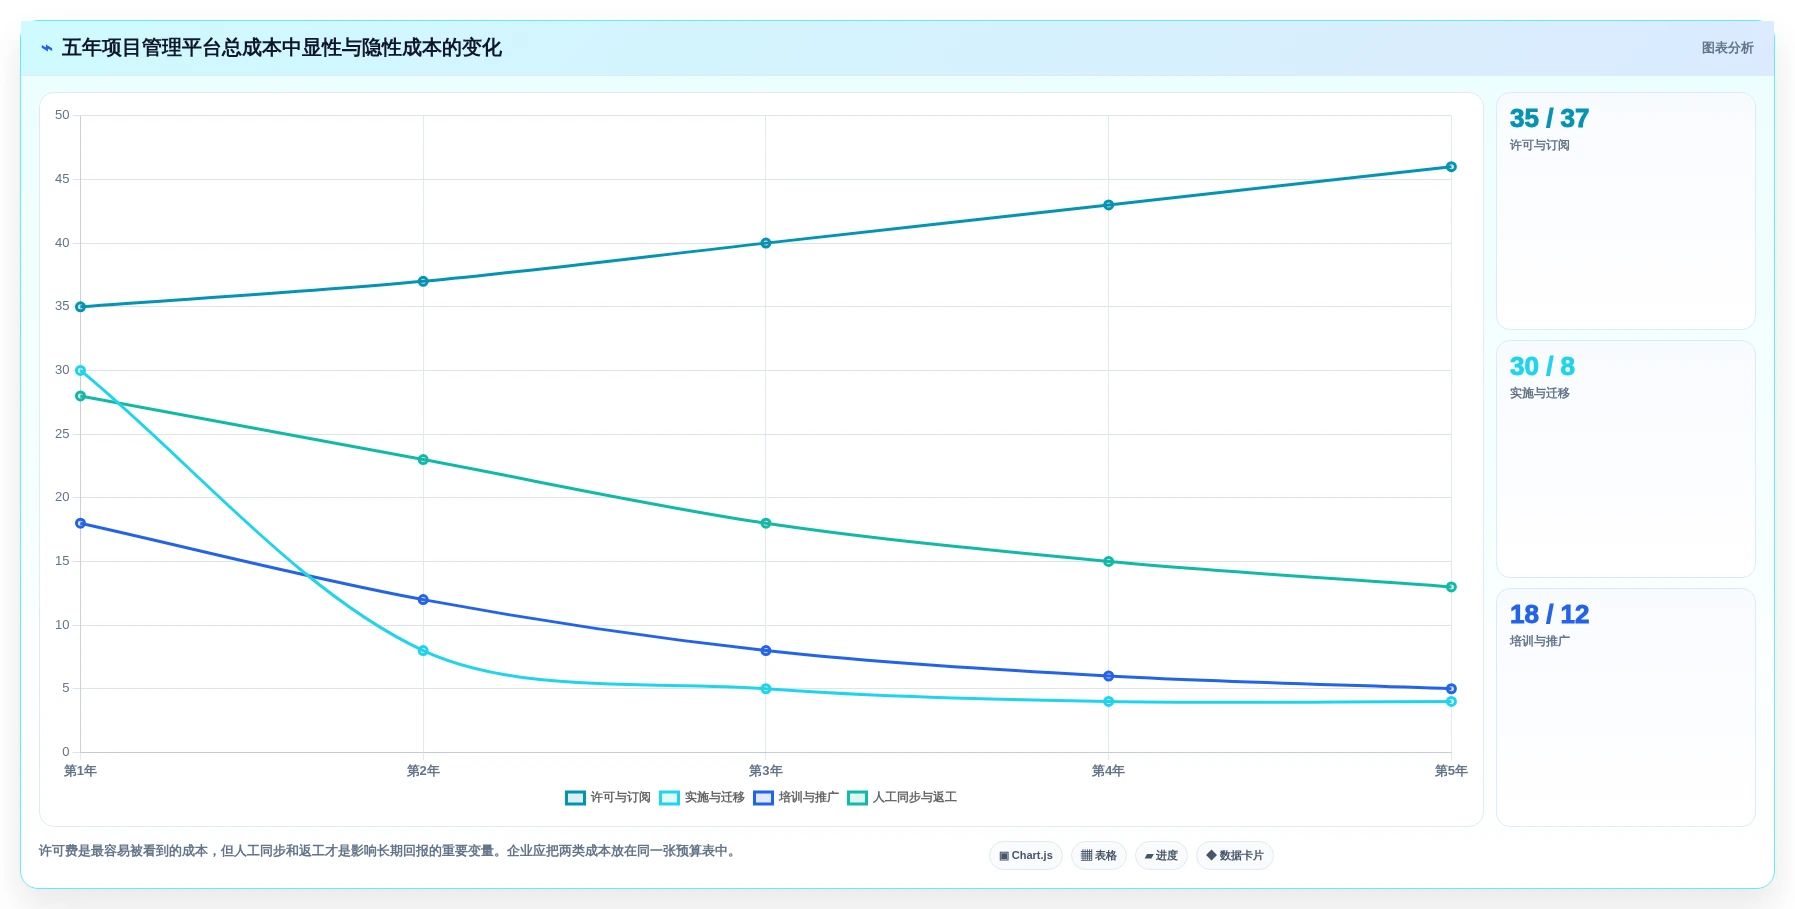Image resolution: width=1795 pixels, height=909 pixels.
Task: Click 许可与订阅 data point at 第2年
Action: 423,281
